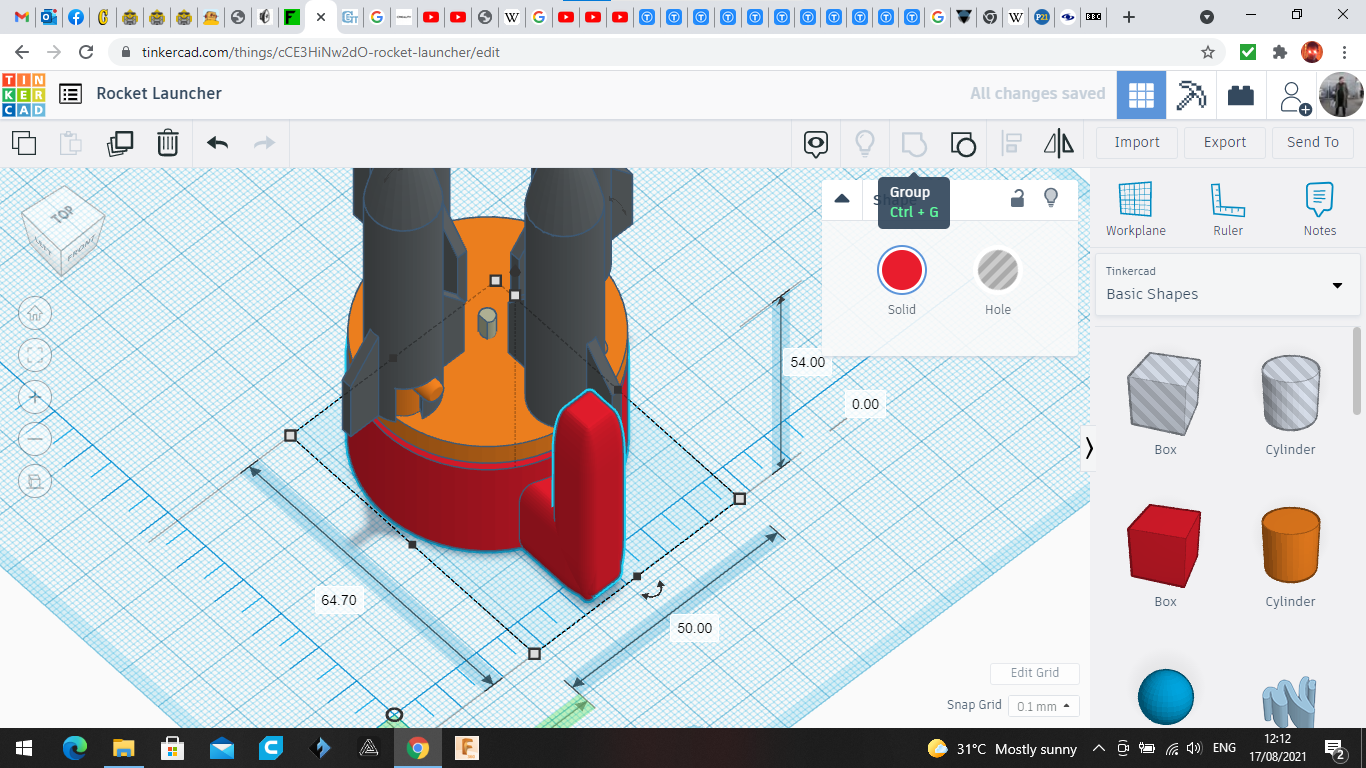
Task: Toggle the comments visibility eye icon
Action: (816, 144)
